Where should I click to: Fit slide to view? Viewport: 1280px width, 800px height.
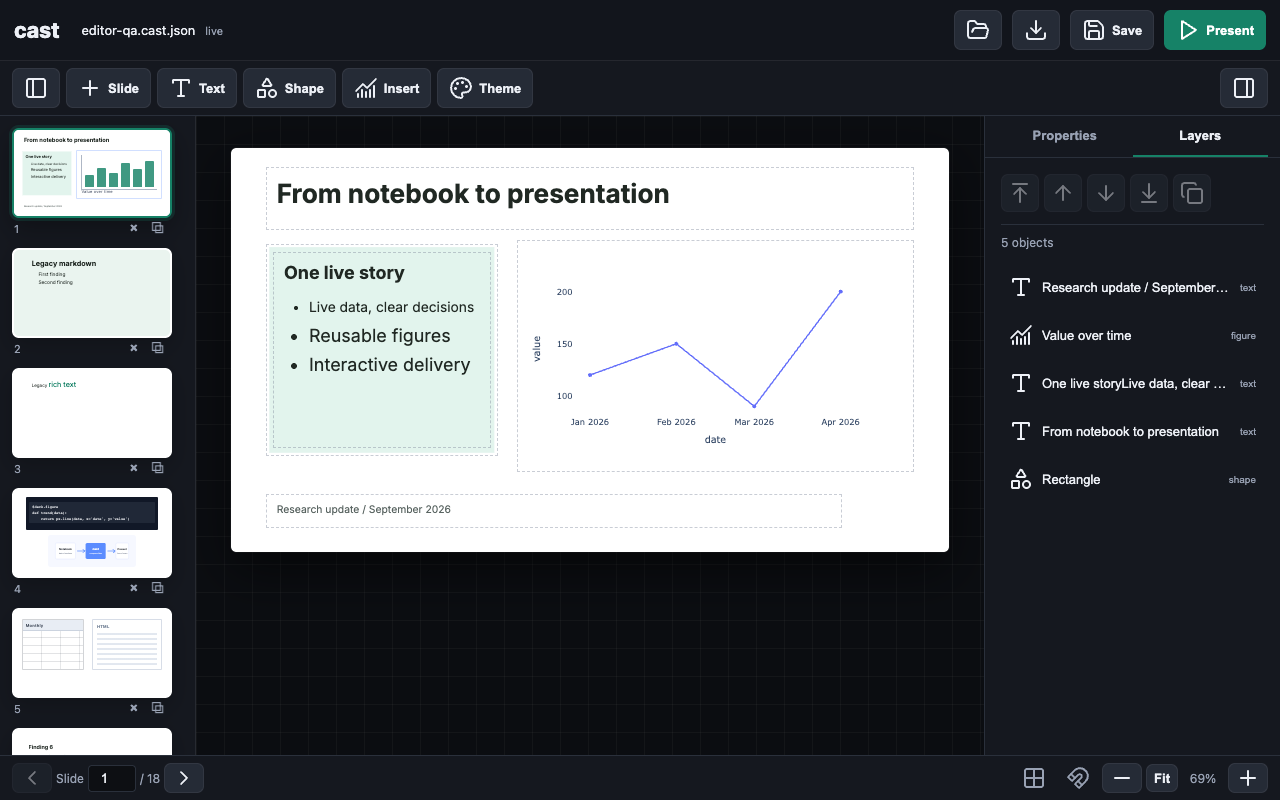pos(1162,778)
